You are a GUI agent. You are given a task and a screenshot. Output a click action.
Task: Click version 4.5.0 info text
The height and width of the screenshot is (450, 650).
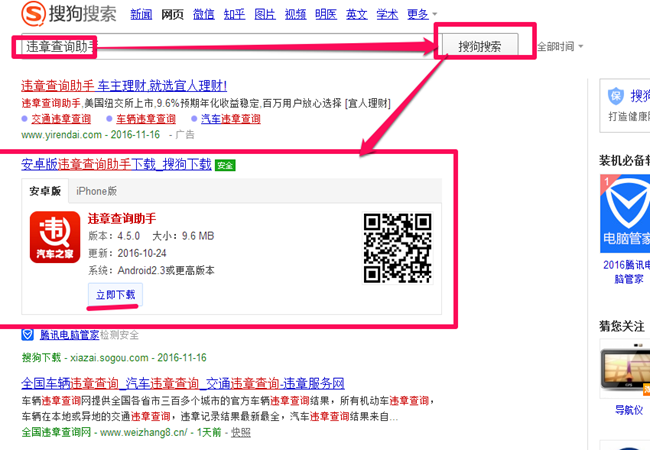(114, 236)
